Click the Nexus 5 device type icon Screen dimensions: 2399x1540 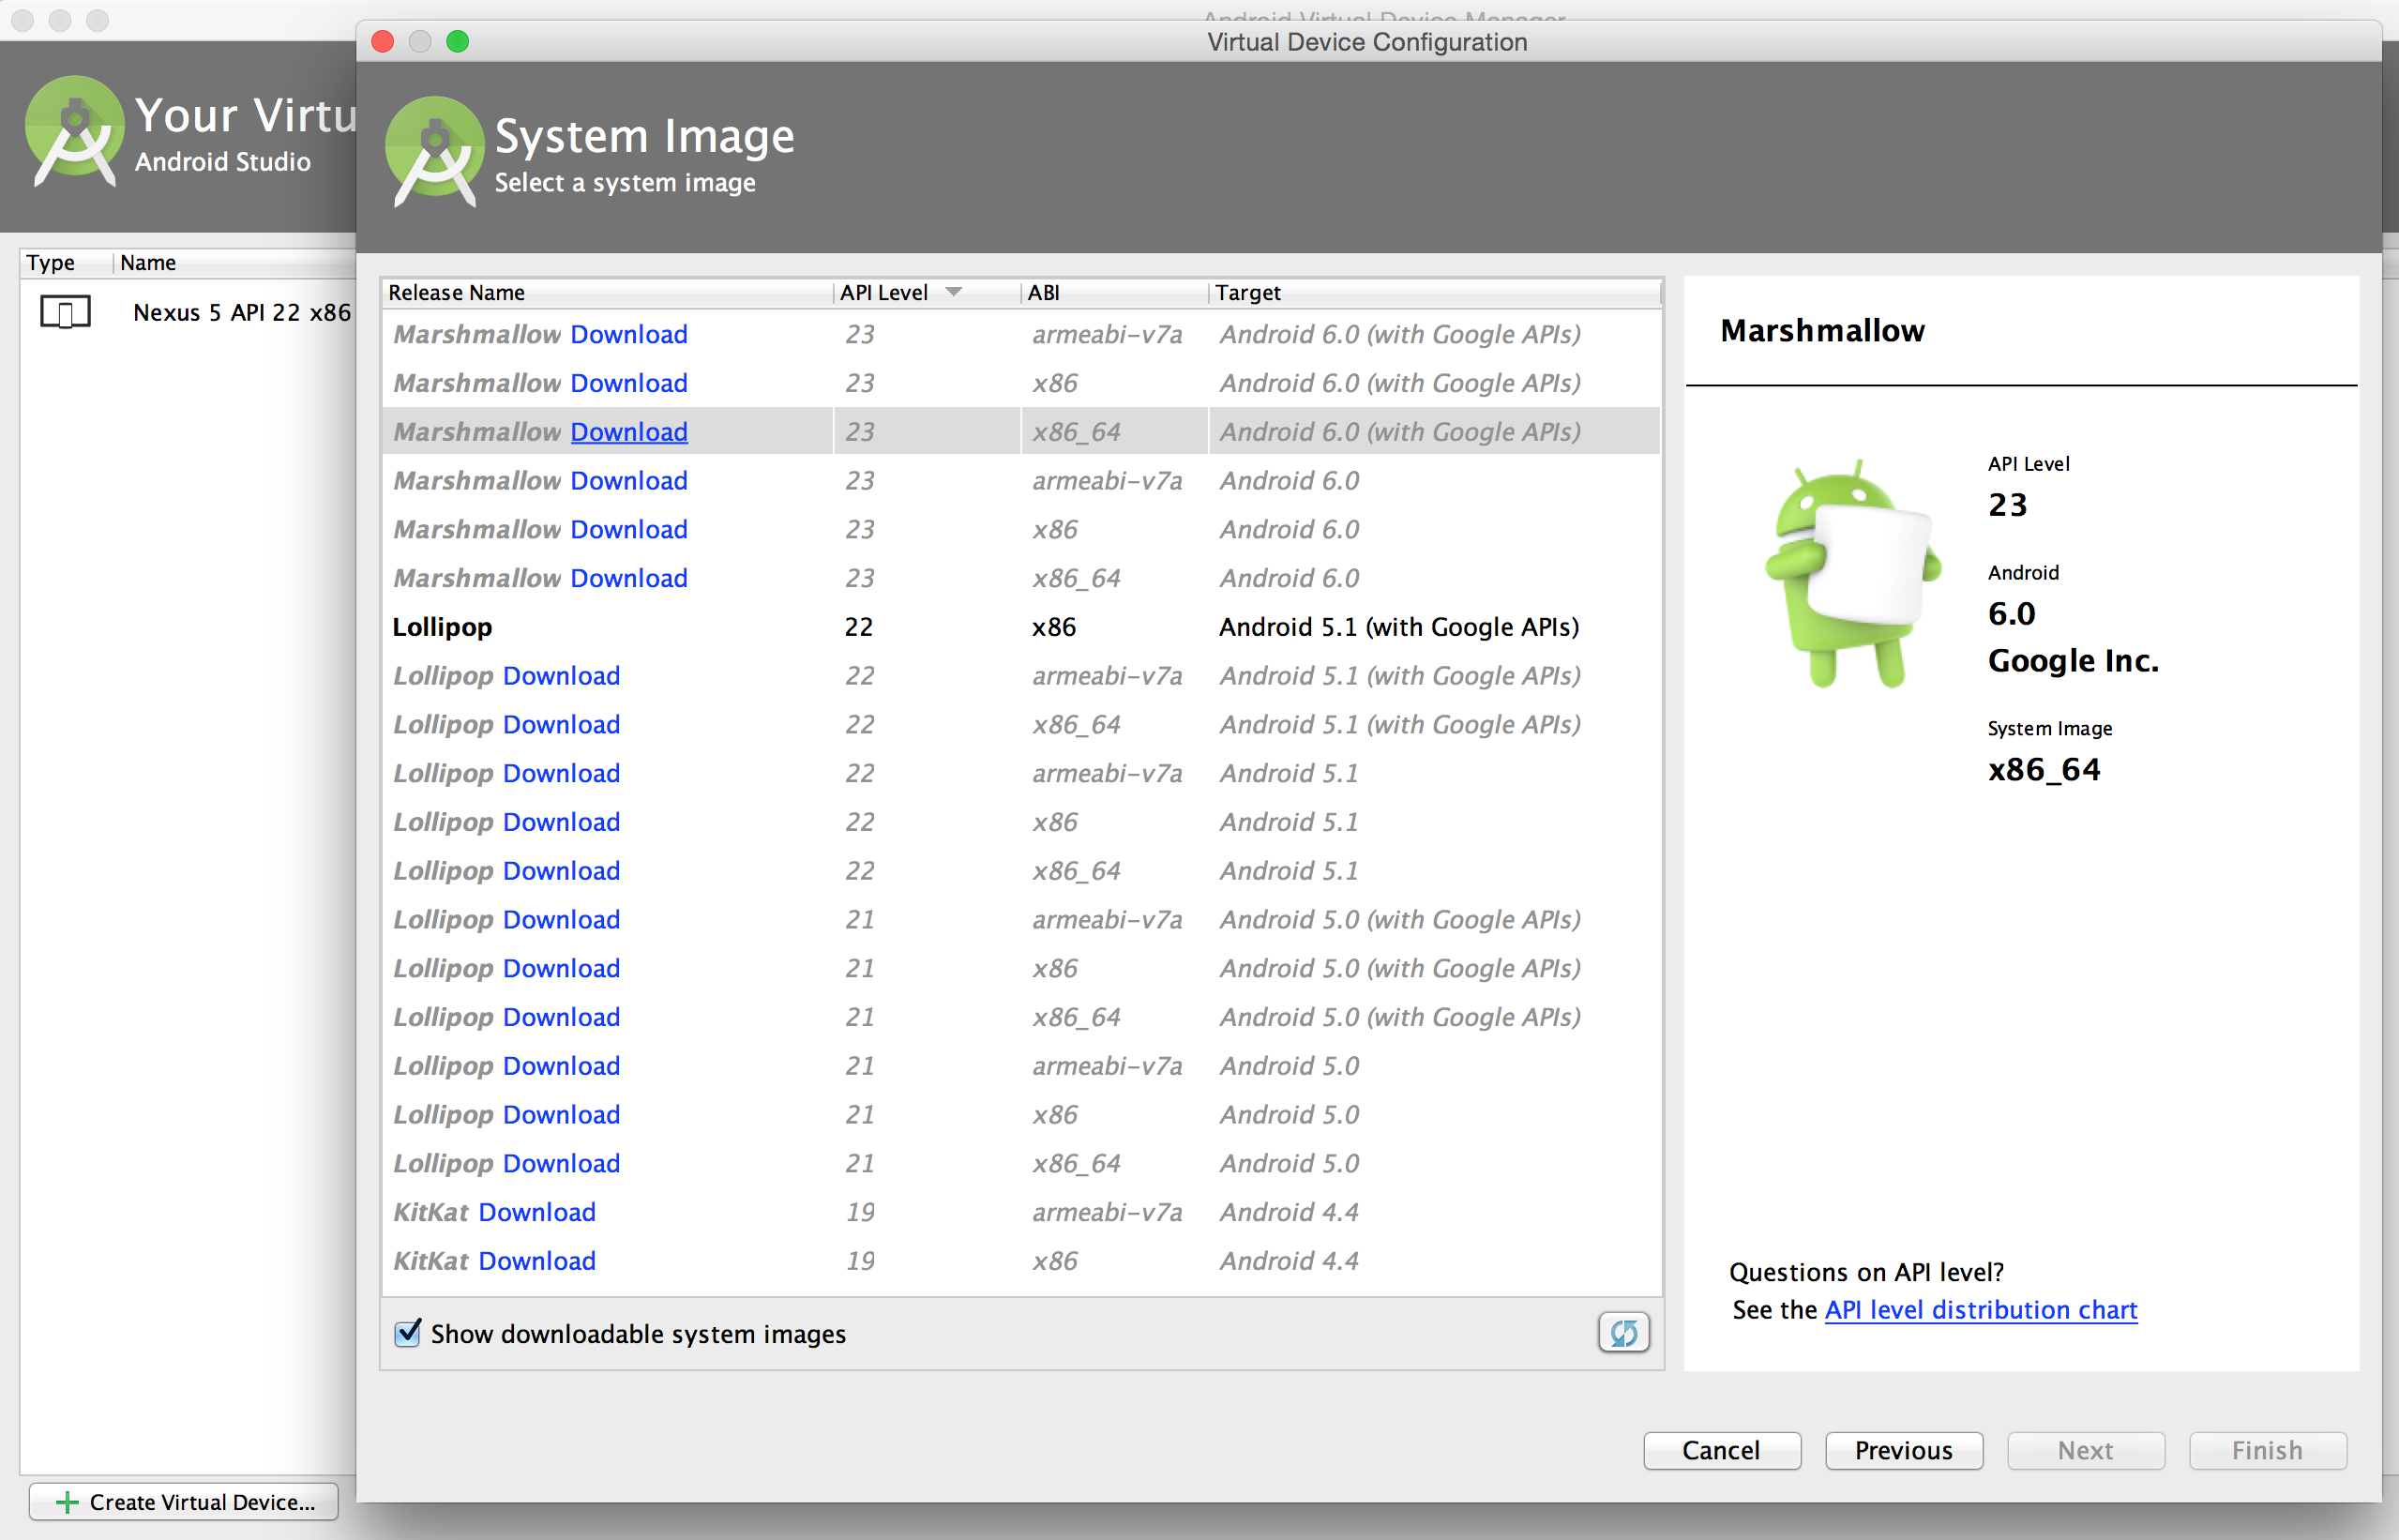click(65, 312)
